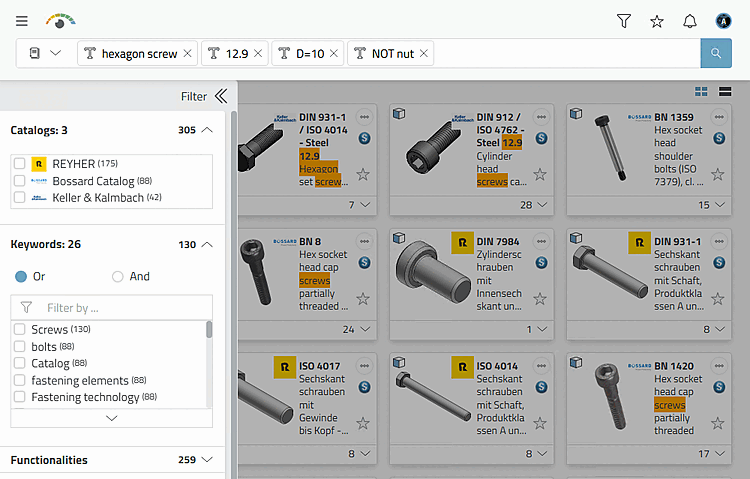Collapse the Filter panel with double chevron
The height and width of the screenshot is (479, 750).
point(221,96)
